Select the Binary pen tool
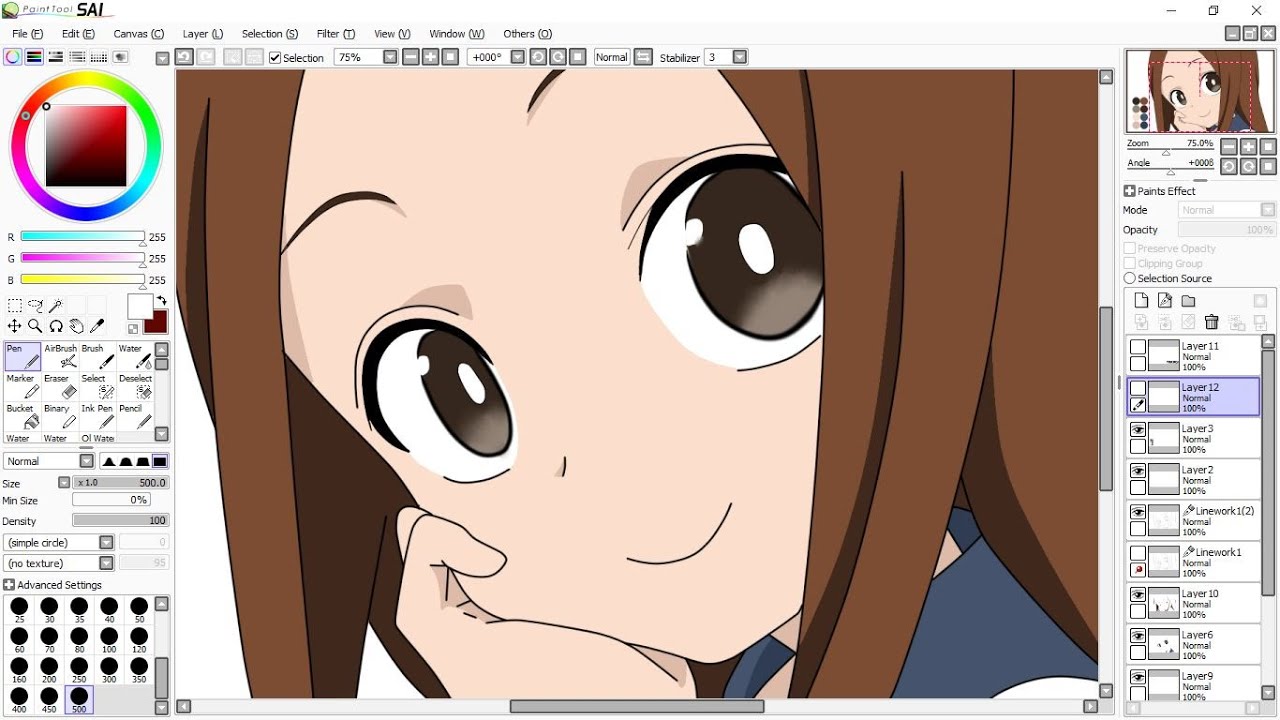Screen dimensions: 1280x720 (x=60, y=417)
